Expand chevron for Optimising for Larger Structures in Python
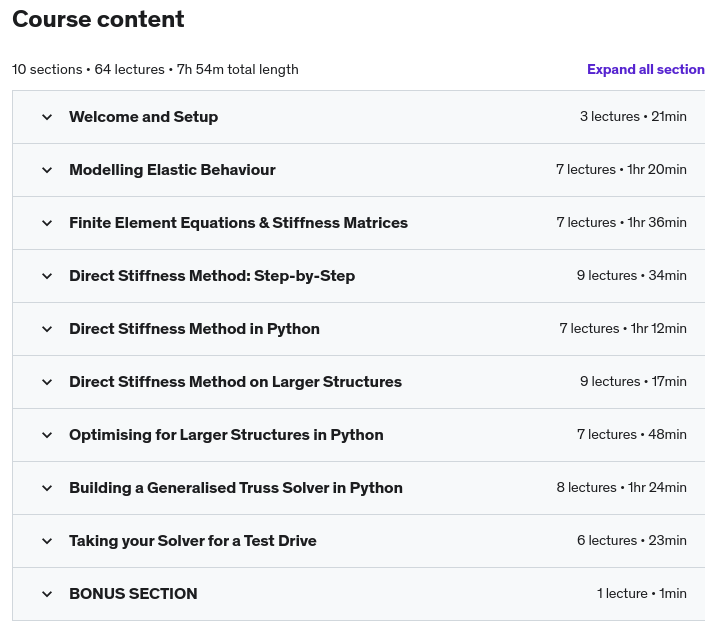Screen dimensions: 705x621 (47, 435)
